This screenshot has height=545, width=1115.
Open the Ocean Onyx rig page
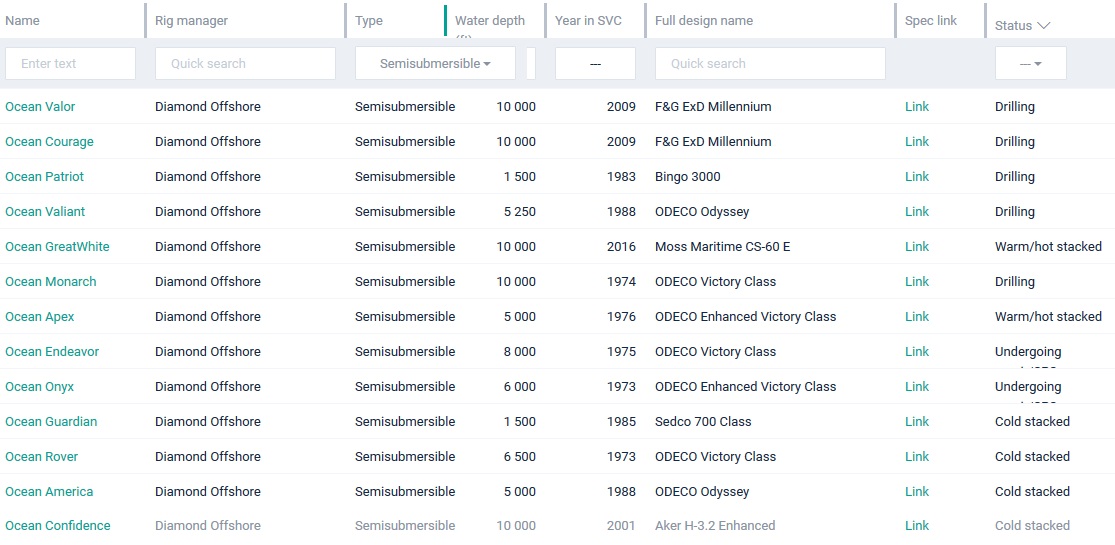(39, 386)
